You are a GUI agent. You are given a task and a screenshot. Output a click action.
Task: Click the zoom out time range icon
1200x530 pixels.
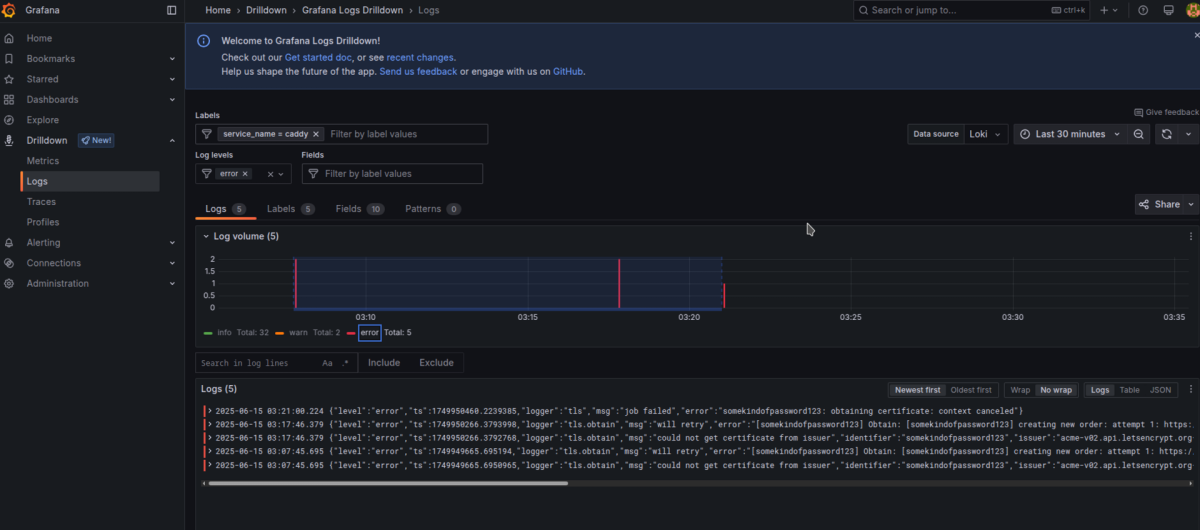coord(1139,134)
